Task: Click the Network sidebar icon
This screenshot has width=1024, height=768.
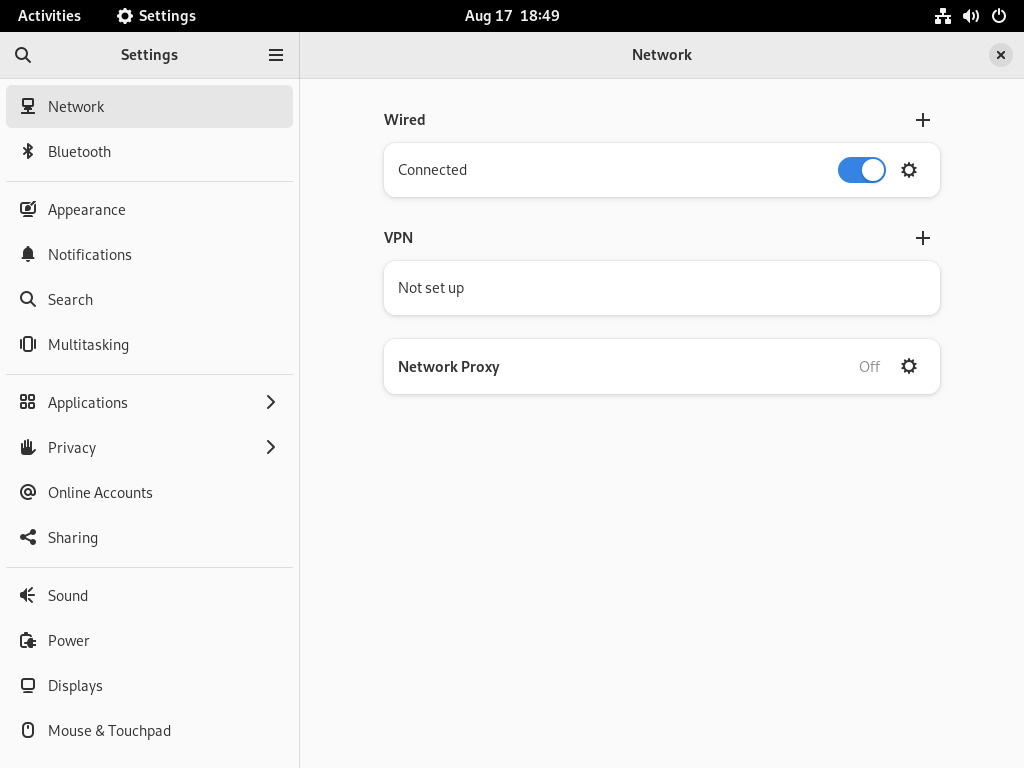Action: [x=27, y=106]
